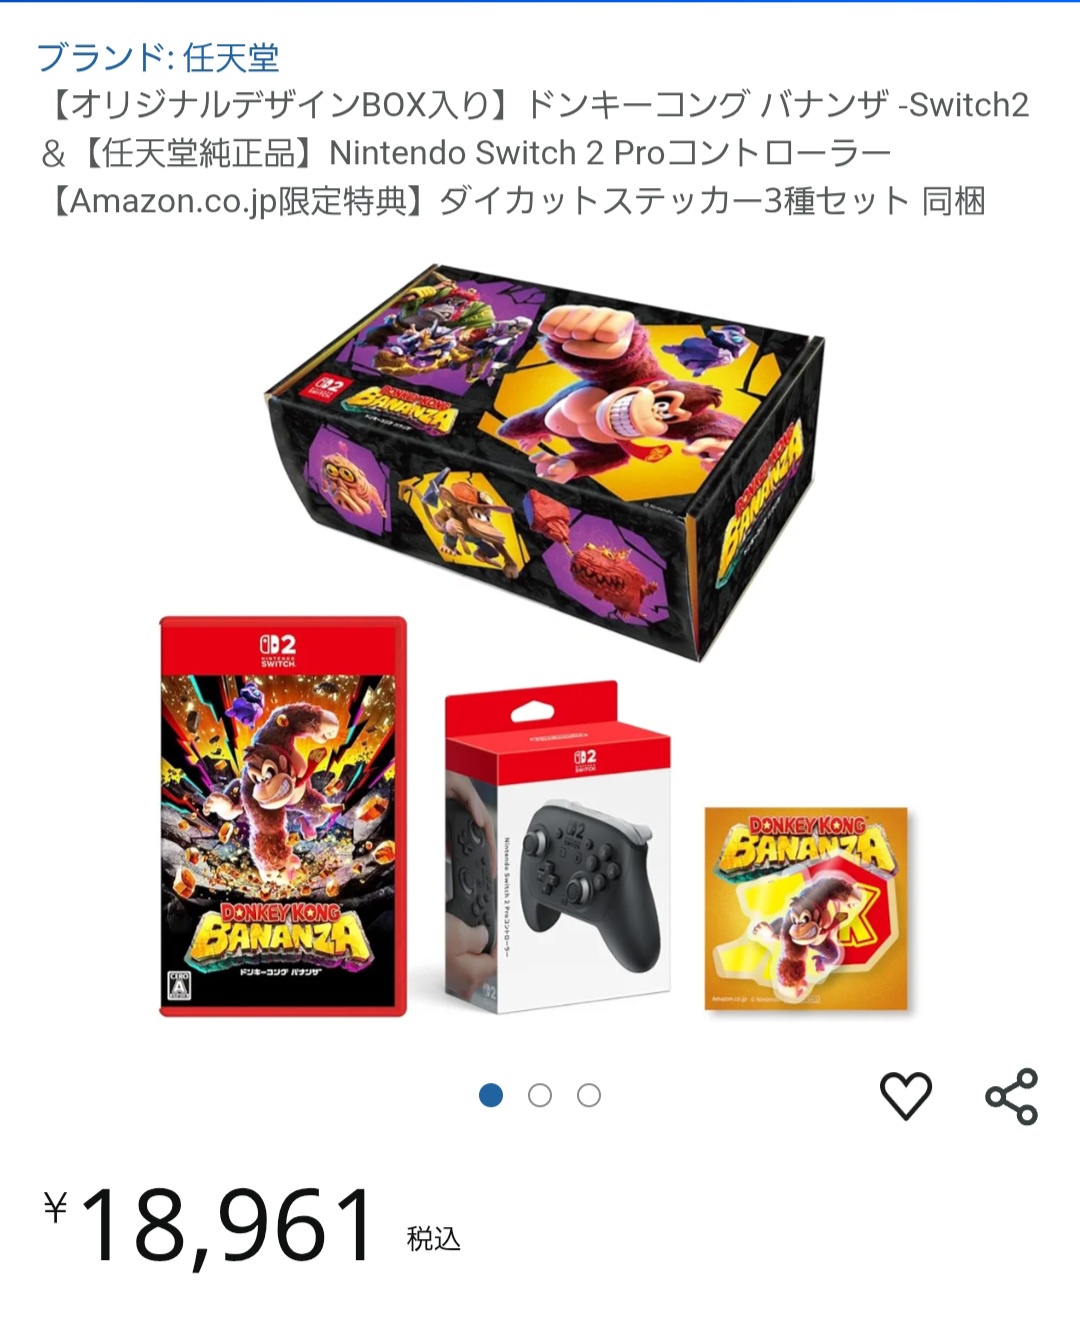Jump to the third image carousel dot
1080x1321 pixels.
coord(589,1095)
